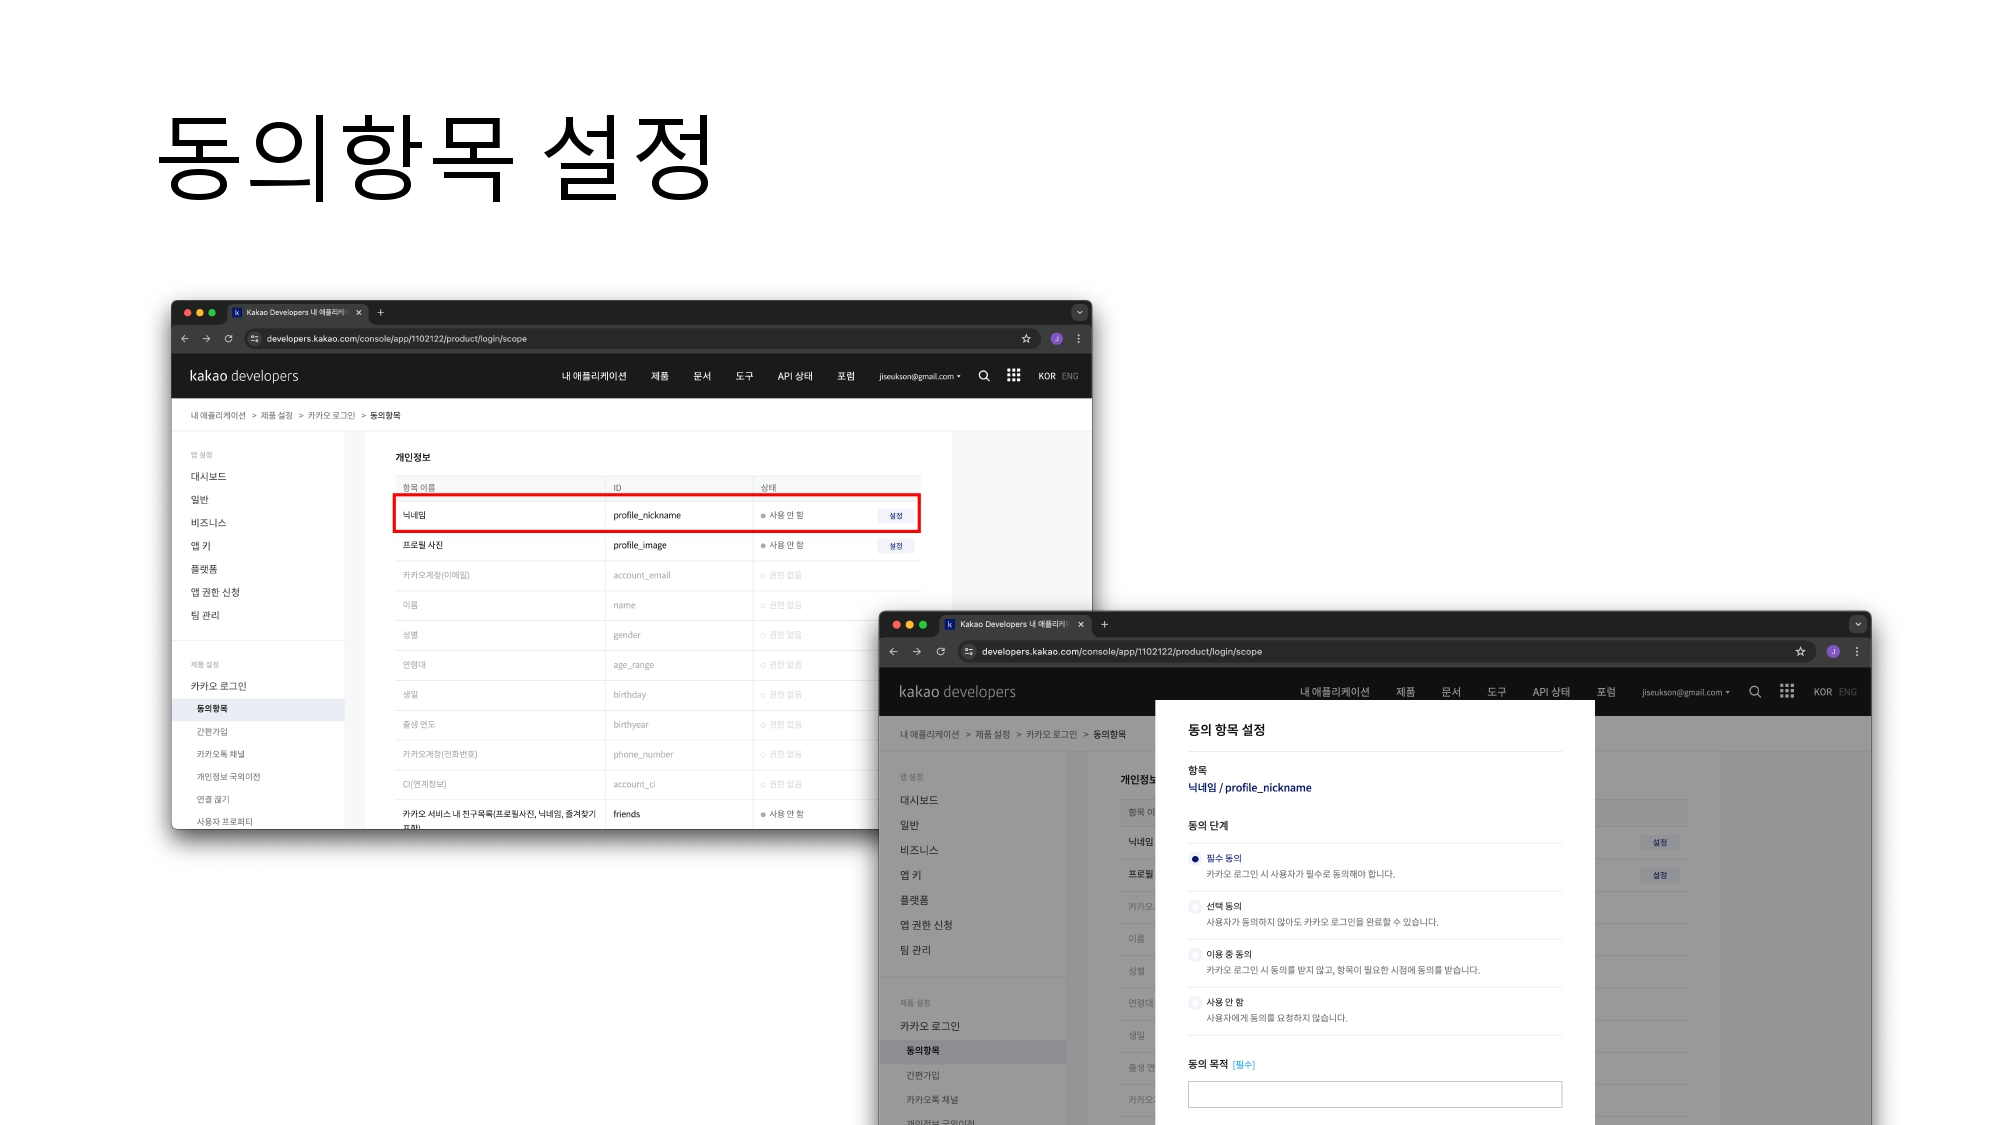Click the 동의 목적 text input field
Image resolution: width=2000 pixels, height=1125 pixels.
coord(1374,1094)
